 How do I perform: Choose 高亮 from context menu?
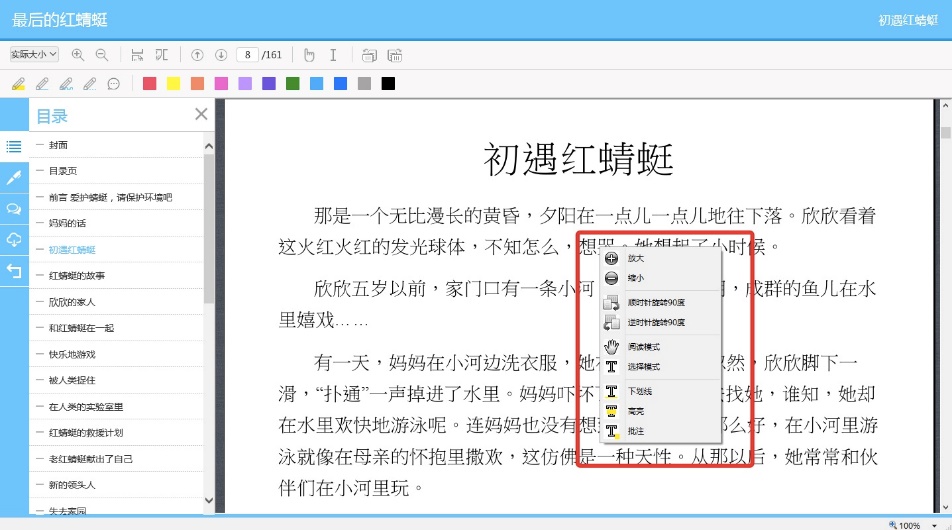(661, 412)
